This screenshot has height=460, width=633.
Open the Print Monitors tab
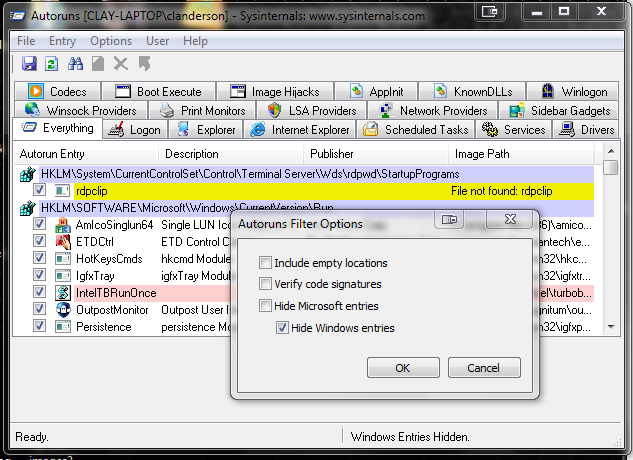pos(203,110)
